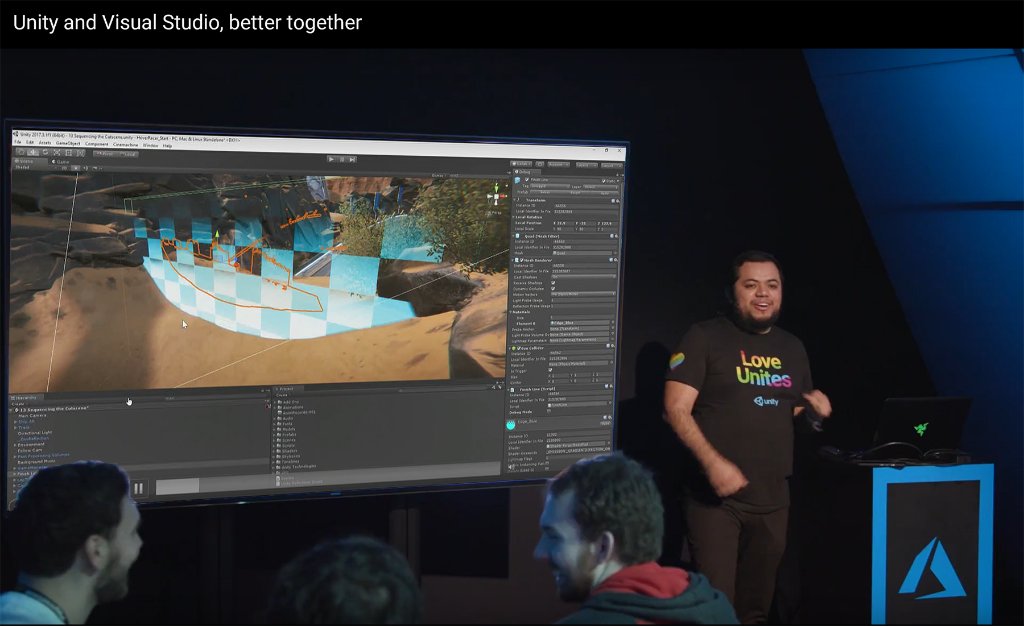The width and height of the screenshot is (1024, 626).
Task: Click the Create button in the Hierarchy panel
Action: [x=20, y=402]
